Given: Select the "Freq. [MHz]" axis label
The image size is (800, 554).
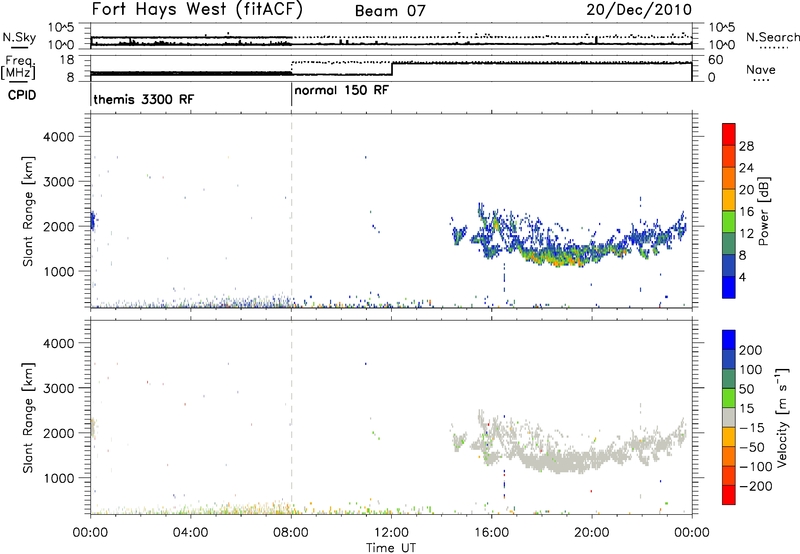Looking at the screenshot, I should (x=19, y=67).
